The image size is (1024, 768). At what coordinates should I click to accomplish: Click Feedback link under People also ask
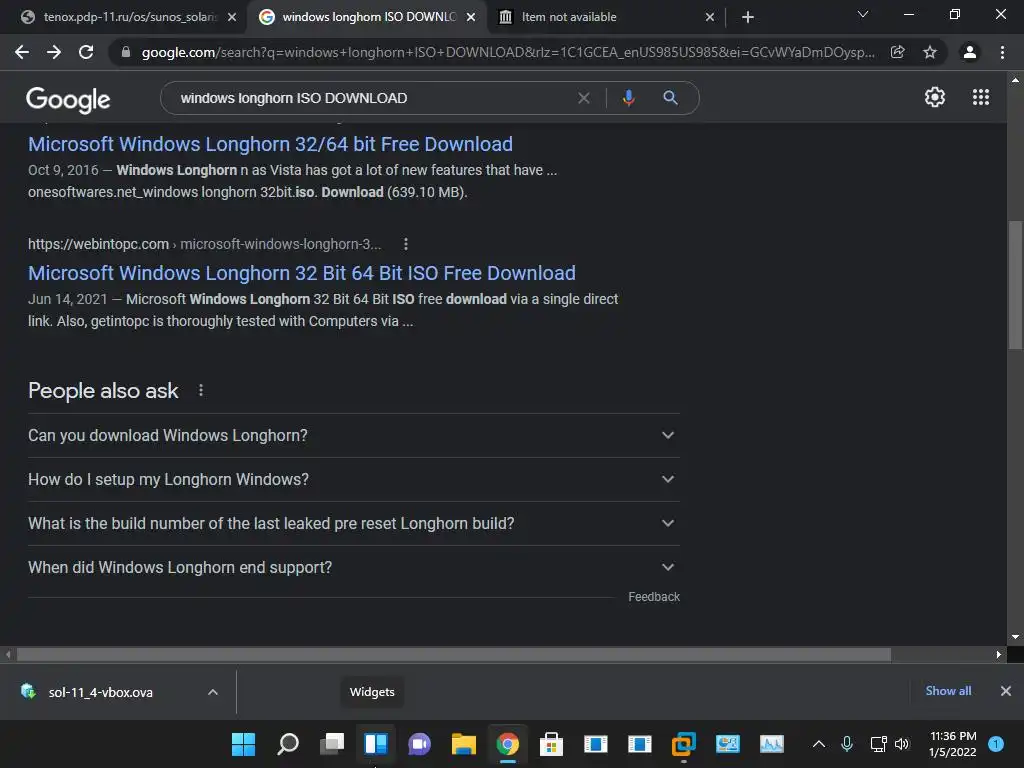tap(654, 597)
